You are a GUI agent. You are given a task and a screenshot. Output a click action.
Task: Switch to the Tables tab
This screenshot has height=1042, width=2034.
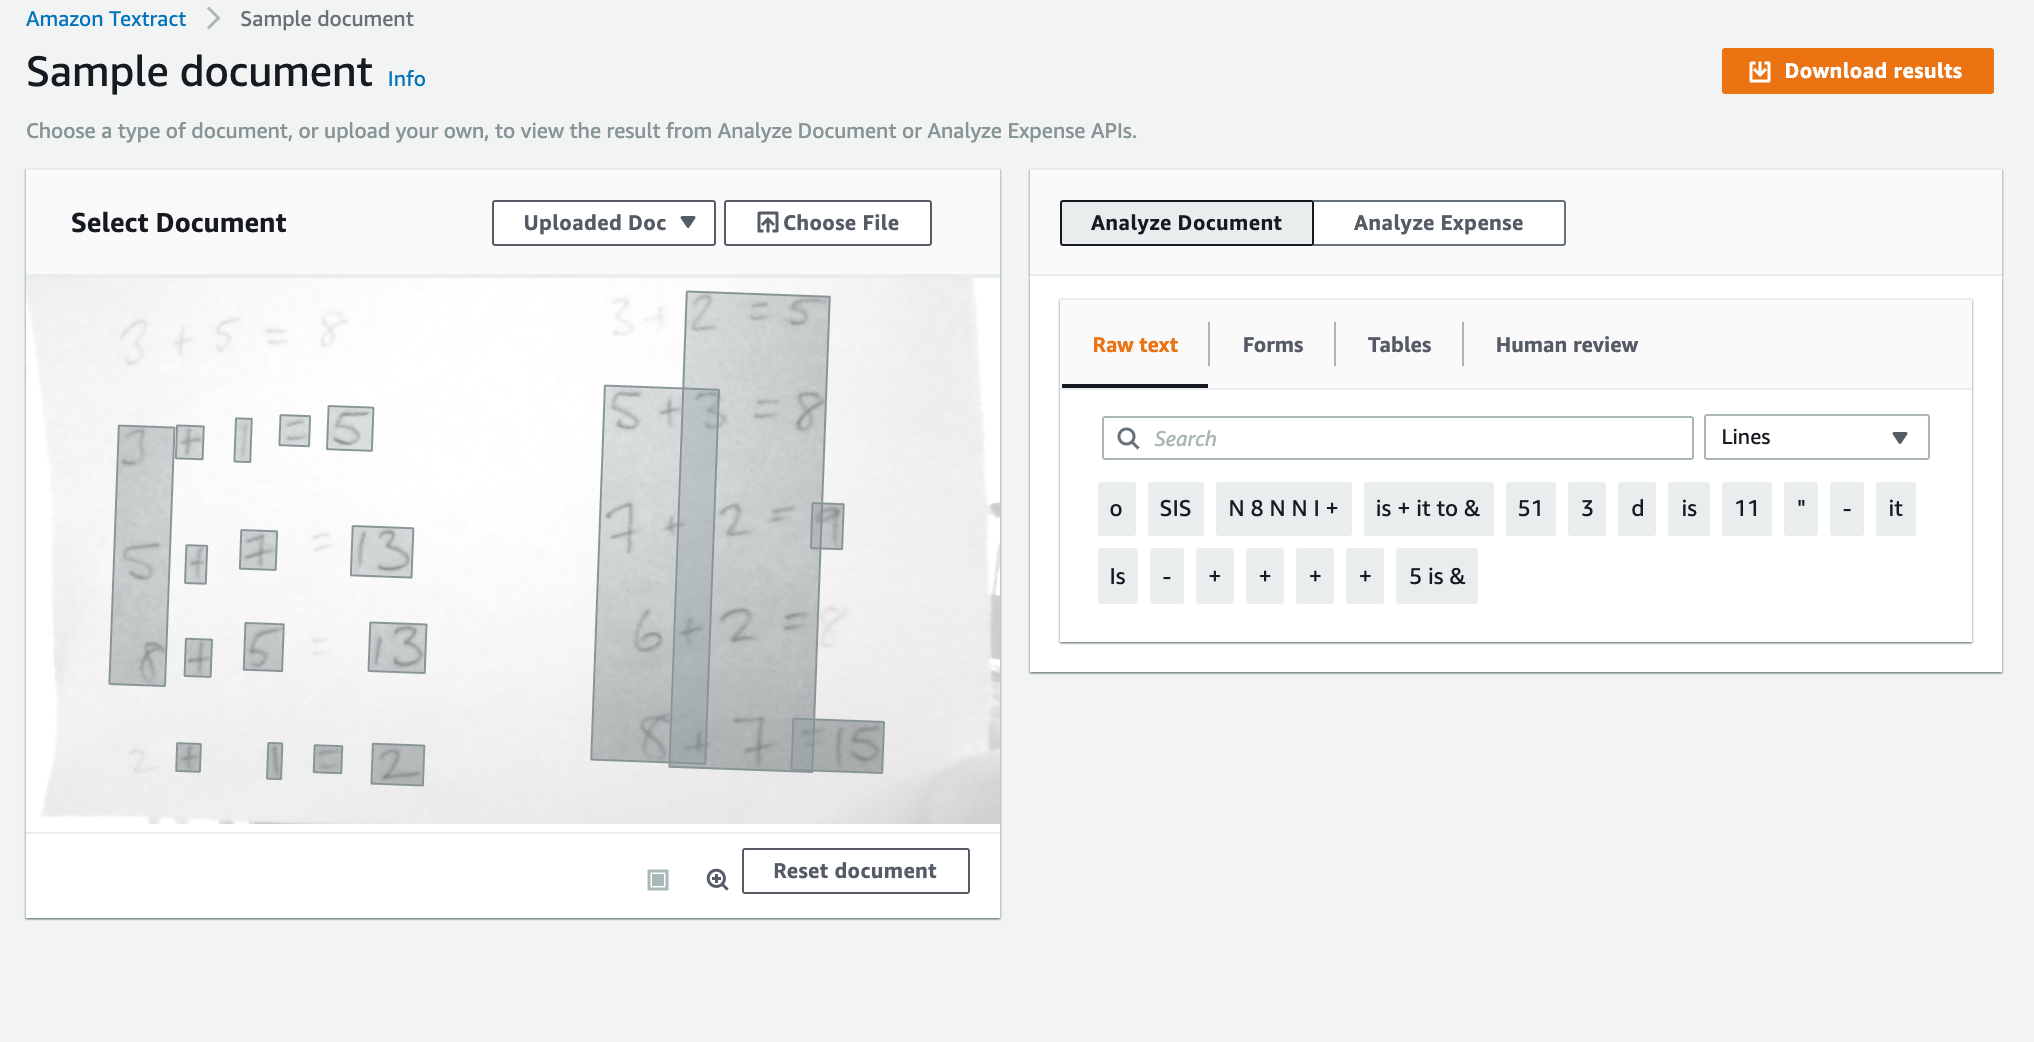[1399, 345]
